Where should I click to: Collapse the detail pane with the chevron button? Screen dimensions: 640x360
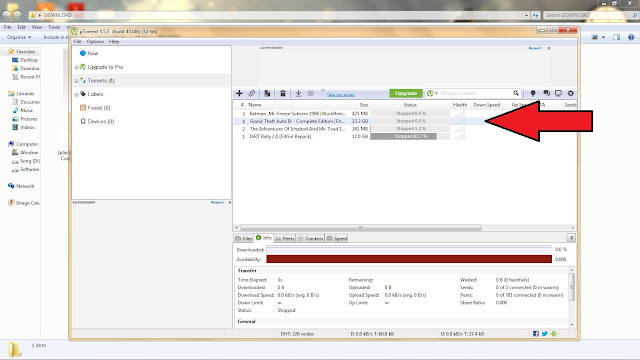[571, 238]
